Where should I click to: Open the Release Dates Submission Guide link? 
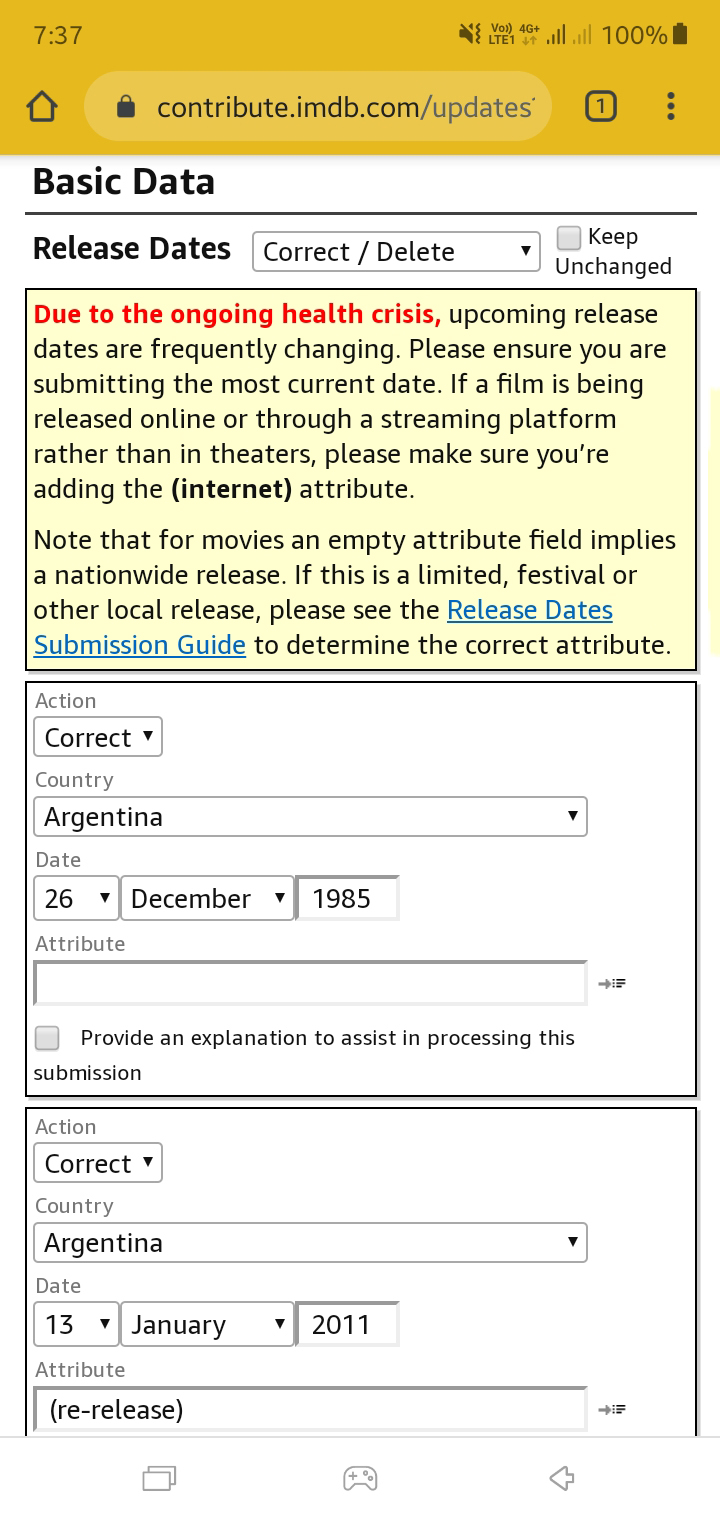(323, 627)
